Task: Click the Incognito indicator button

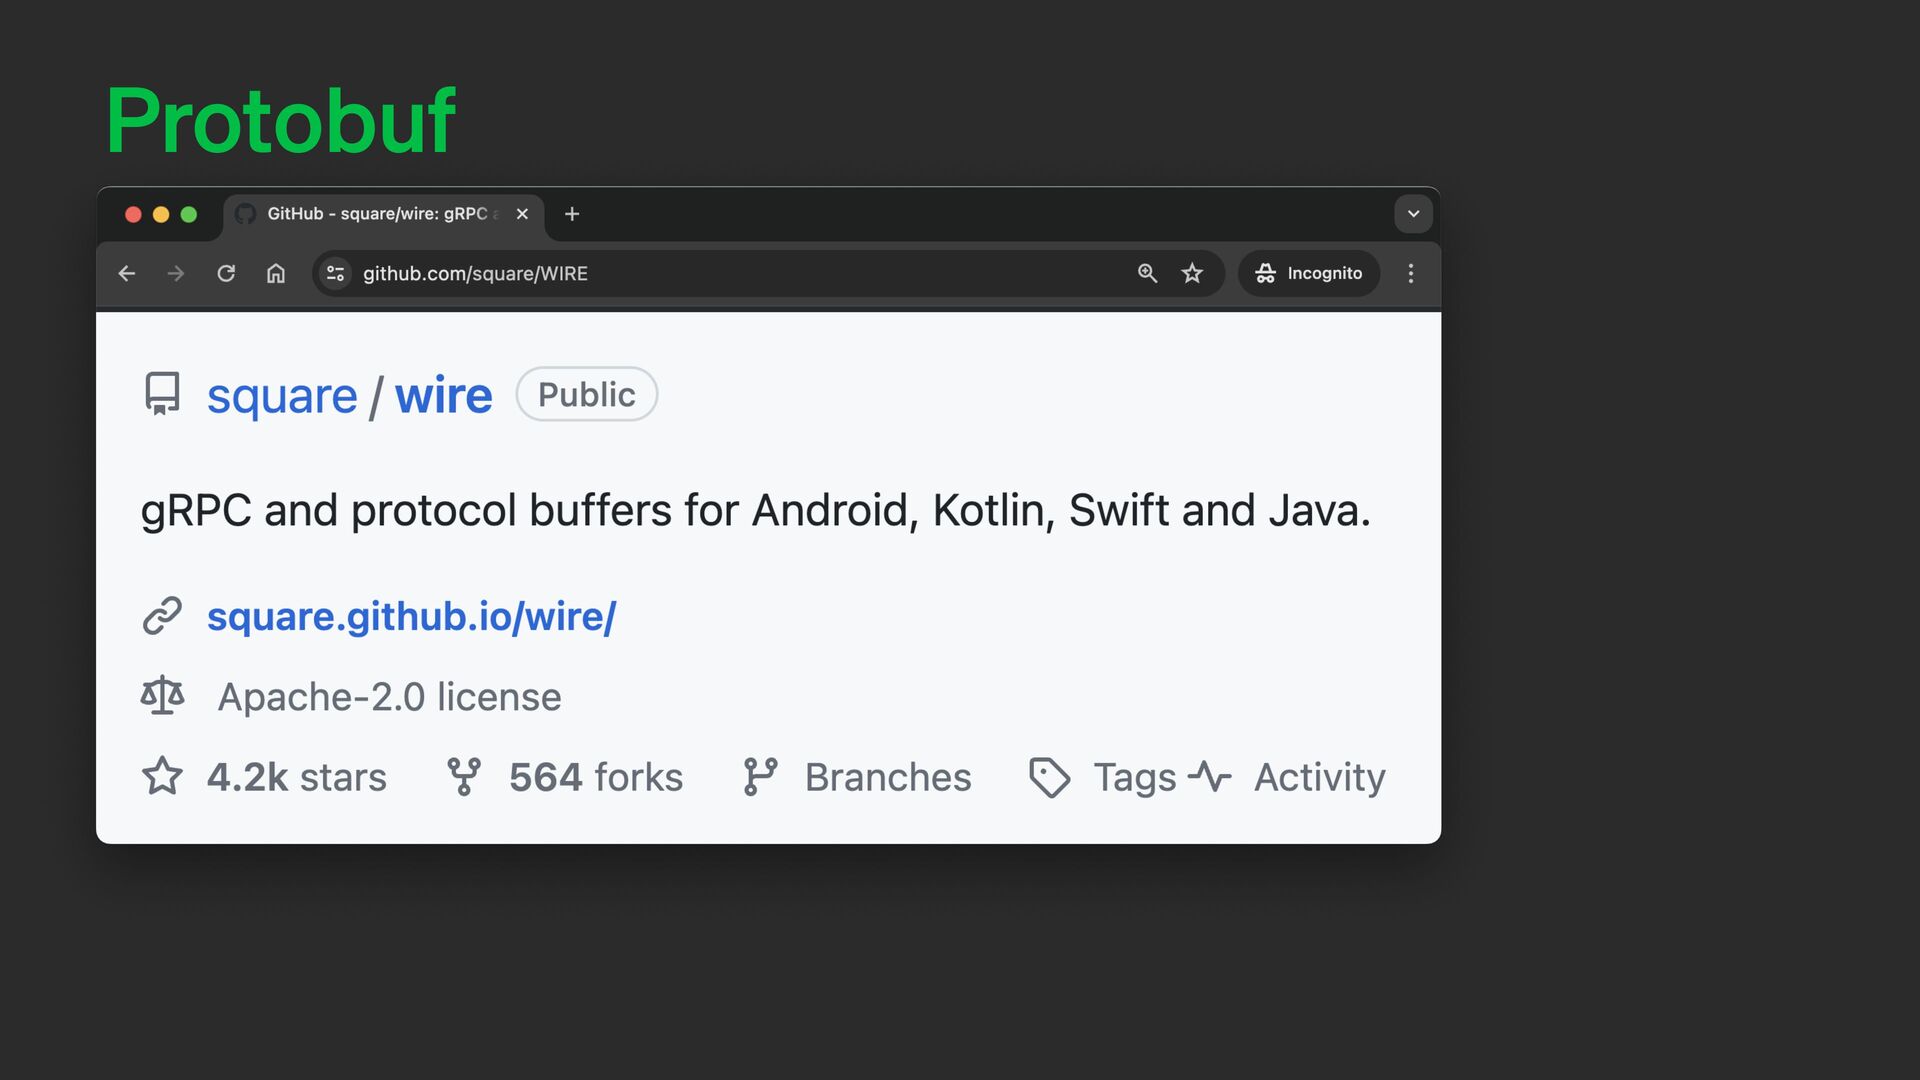Action: click(x=1309, y=273)
